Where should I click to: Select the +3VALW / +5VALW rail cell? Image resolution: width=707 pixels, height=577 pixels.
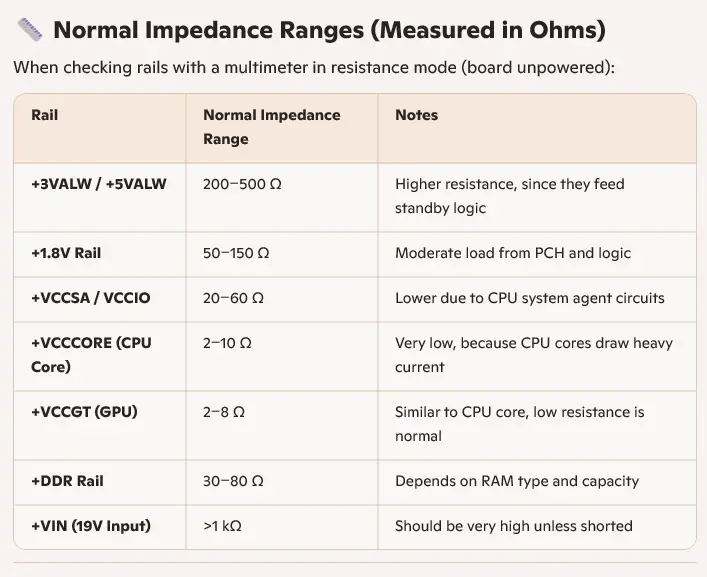coord(98,184)
